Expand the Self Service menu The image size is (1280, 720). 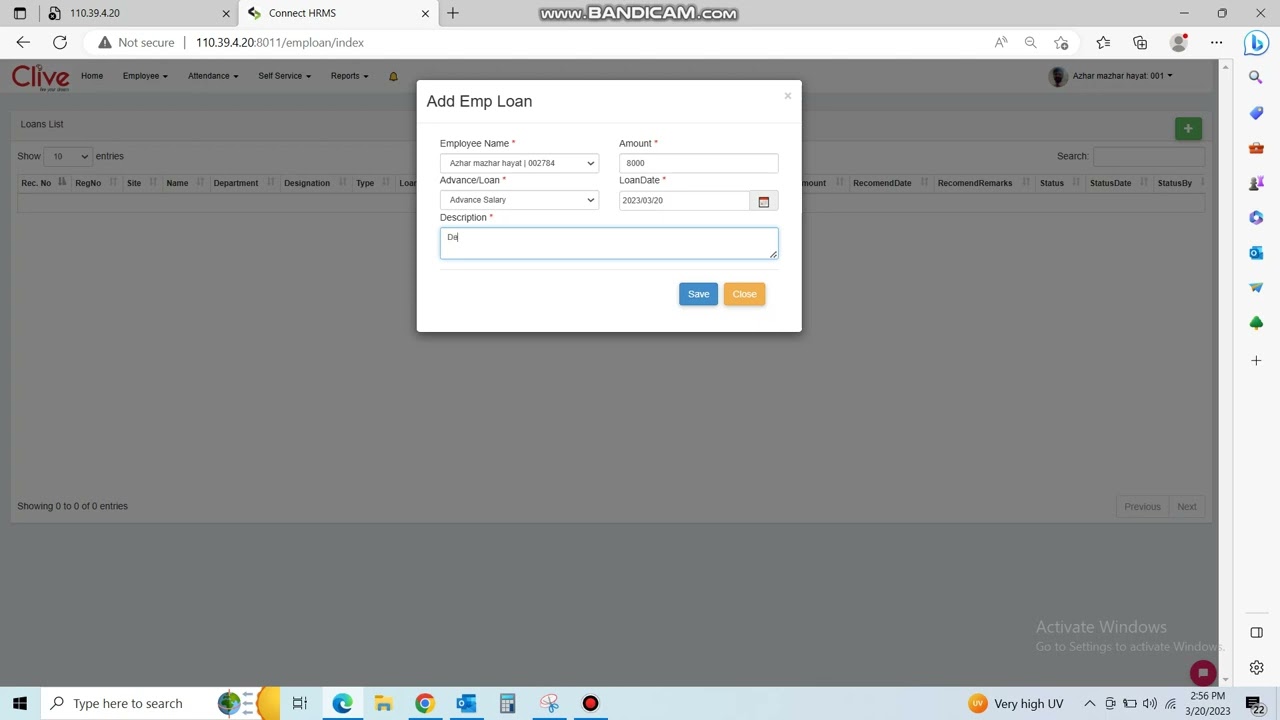click(284, 76)
